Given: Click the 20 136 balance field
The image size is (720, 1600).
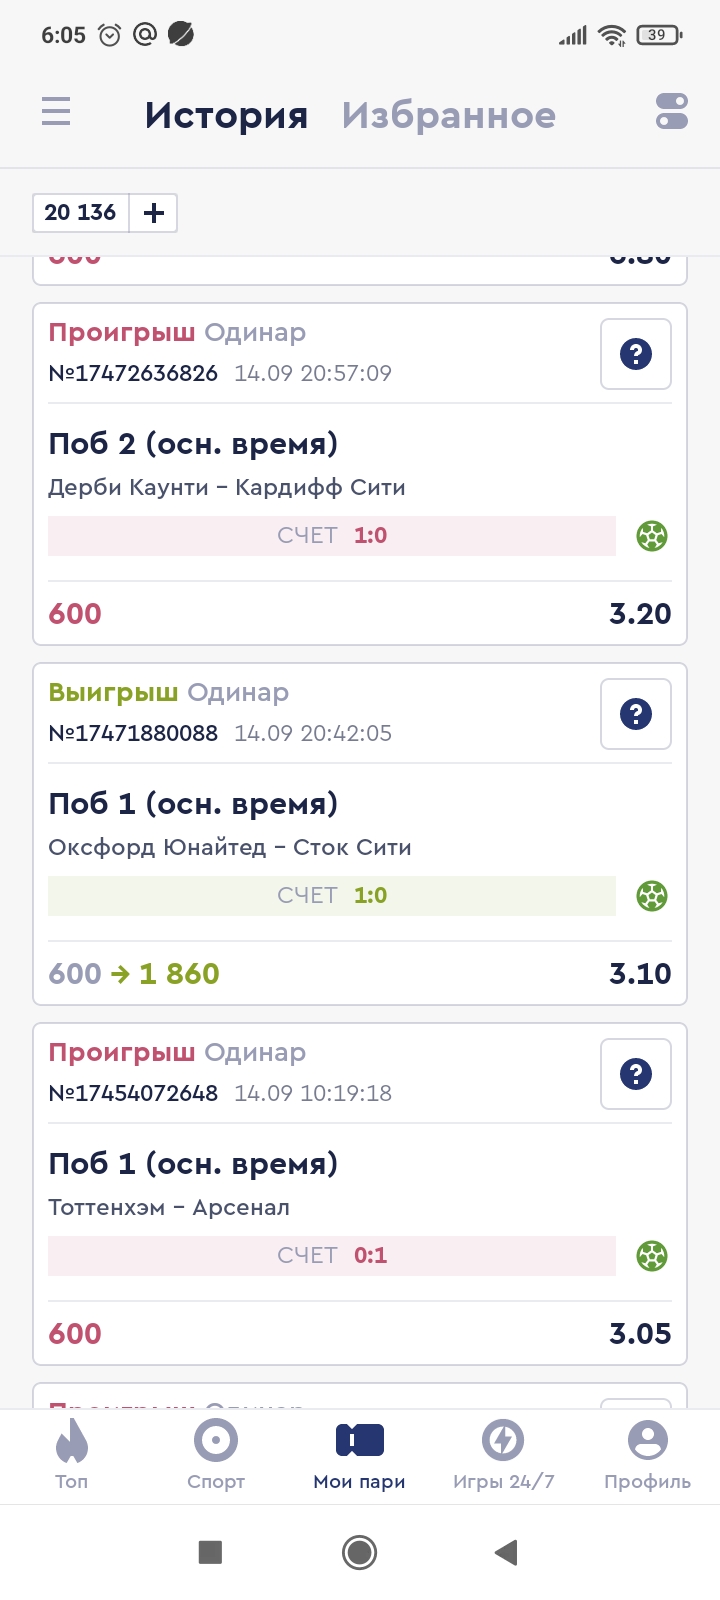Looking at the screenshot, I should point(81,213).
